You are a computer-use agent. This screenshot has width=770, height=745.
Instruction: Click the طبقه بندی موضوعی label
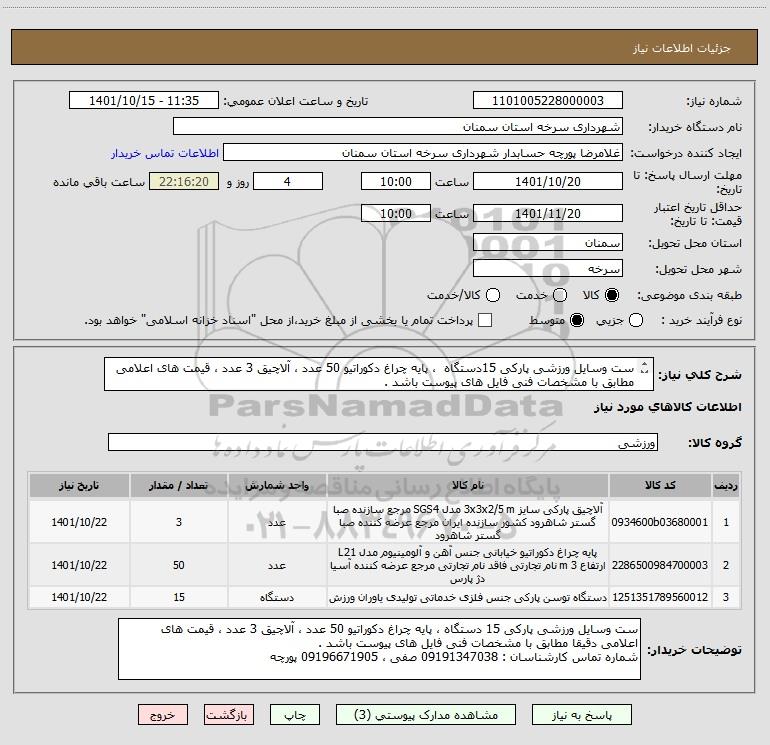coord(689,295)
